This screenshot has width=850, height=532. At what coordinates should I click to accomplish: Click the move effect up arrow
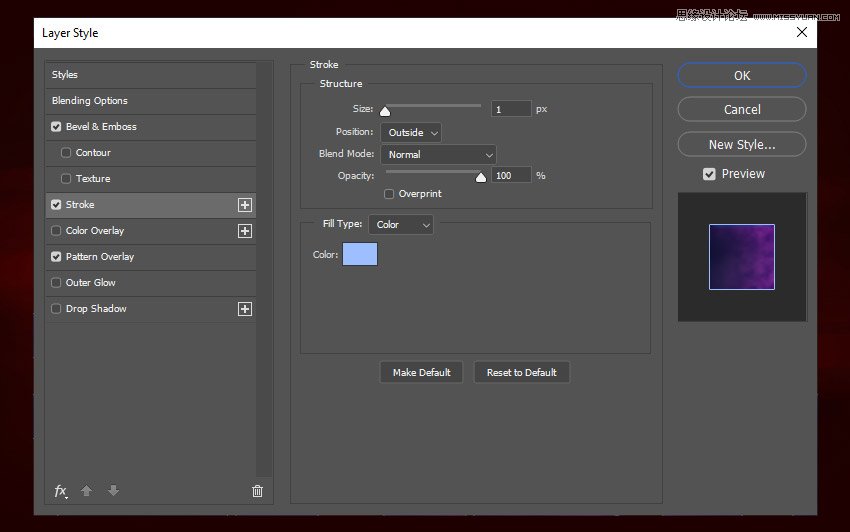(87, 491)
